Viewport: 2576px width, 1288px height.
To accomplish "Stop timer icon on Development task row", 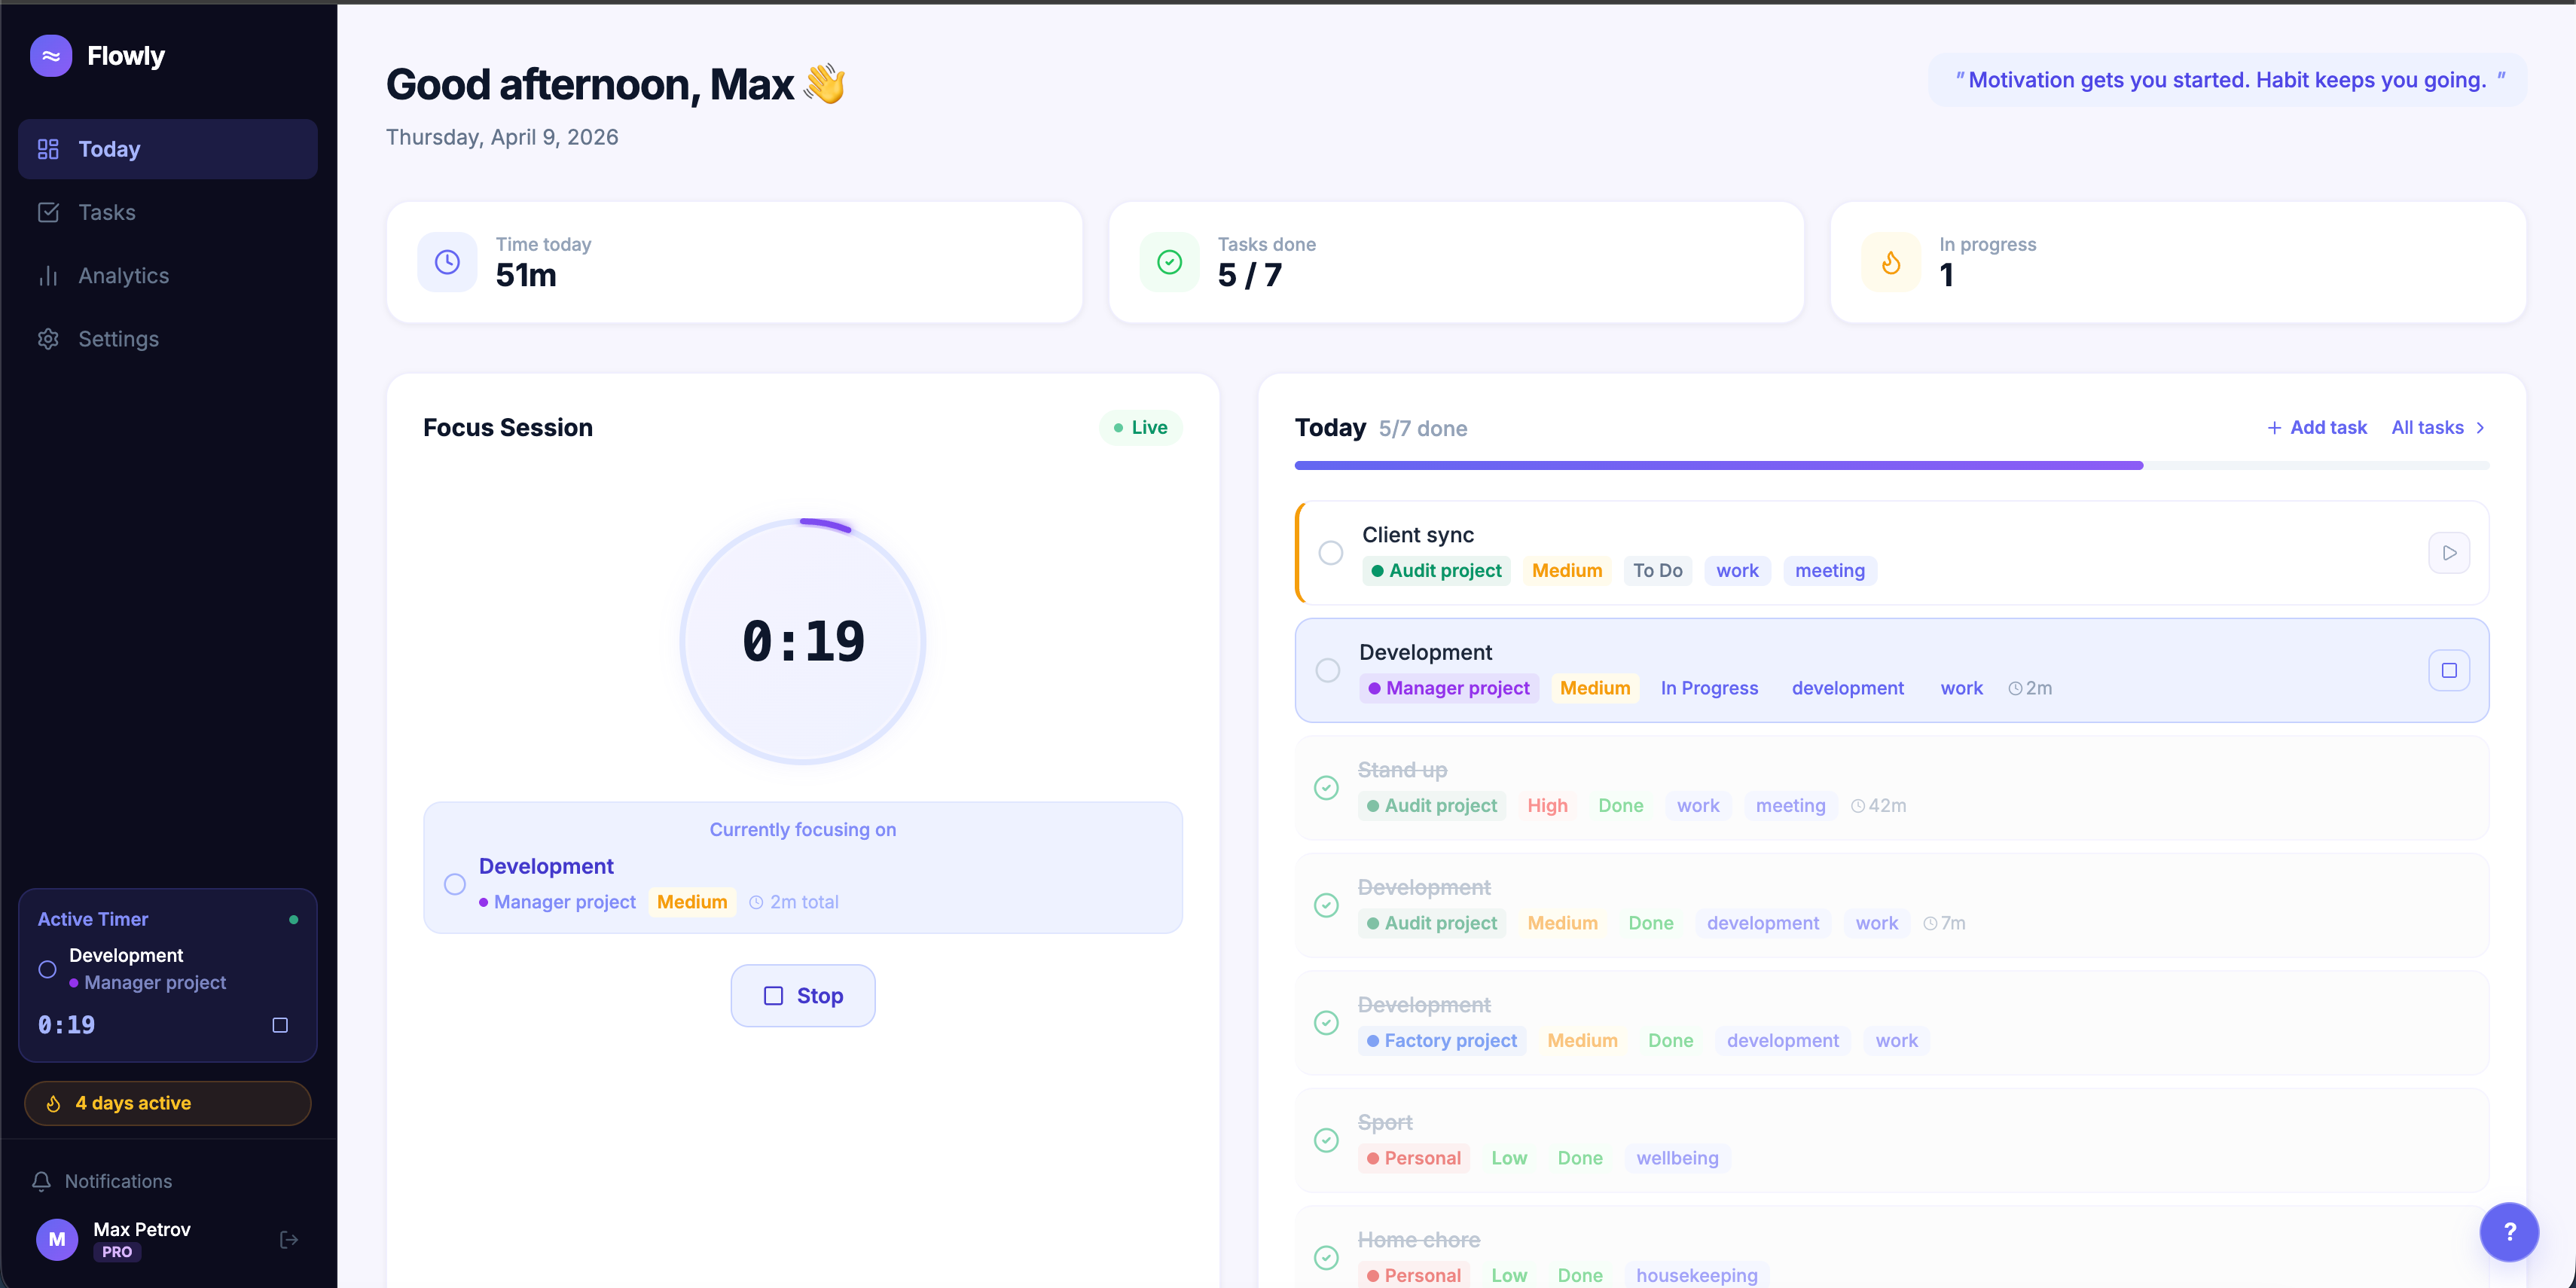I will [2448, 670].
